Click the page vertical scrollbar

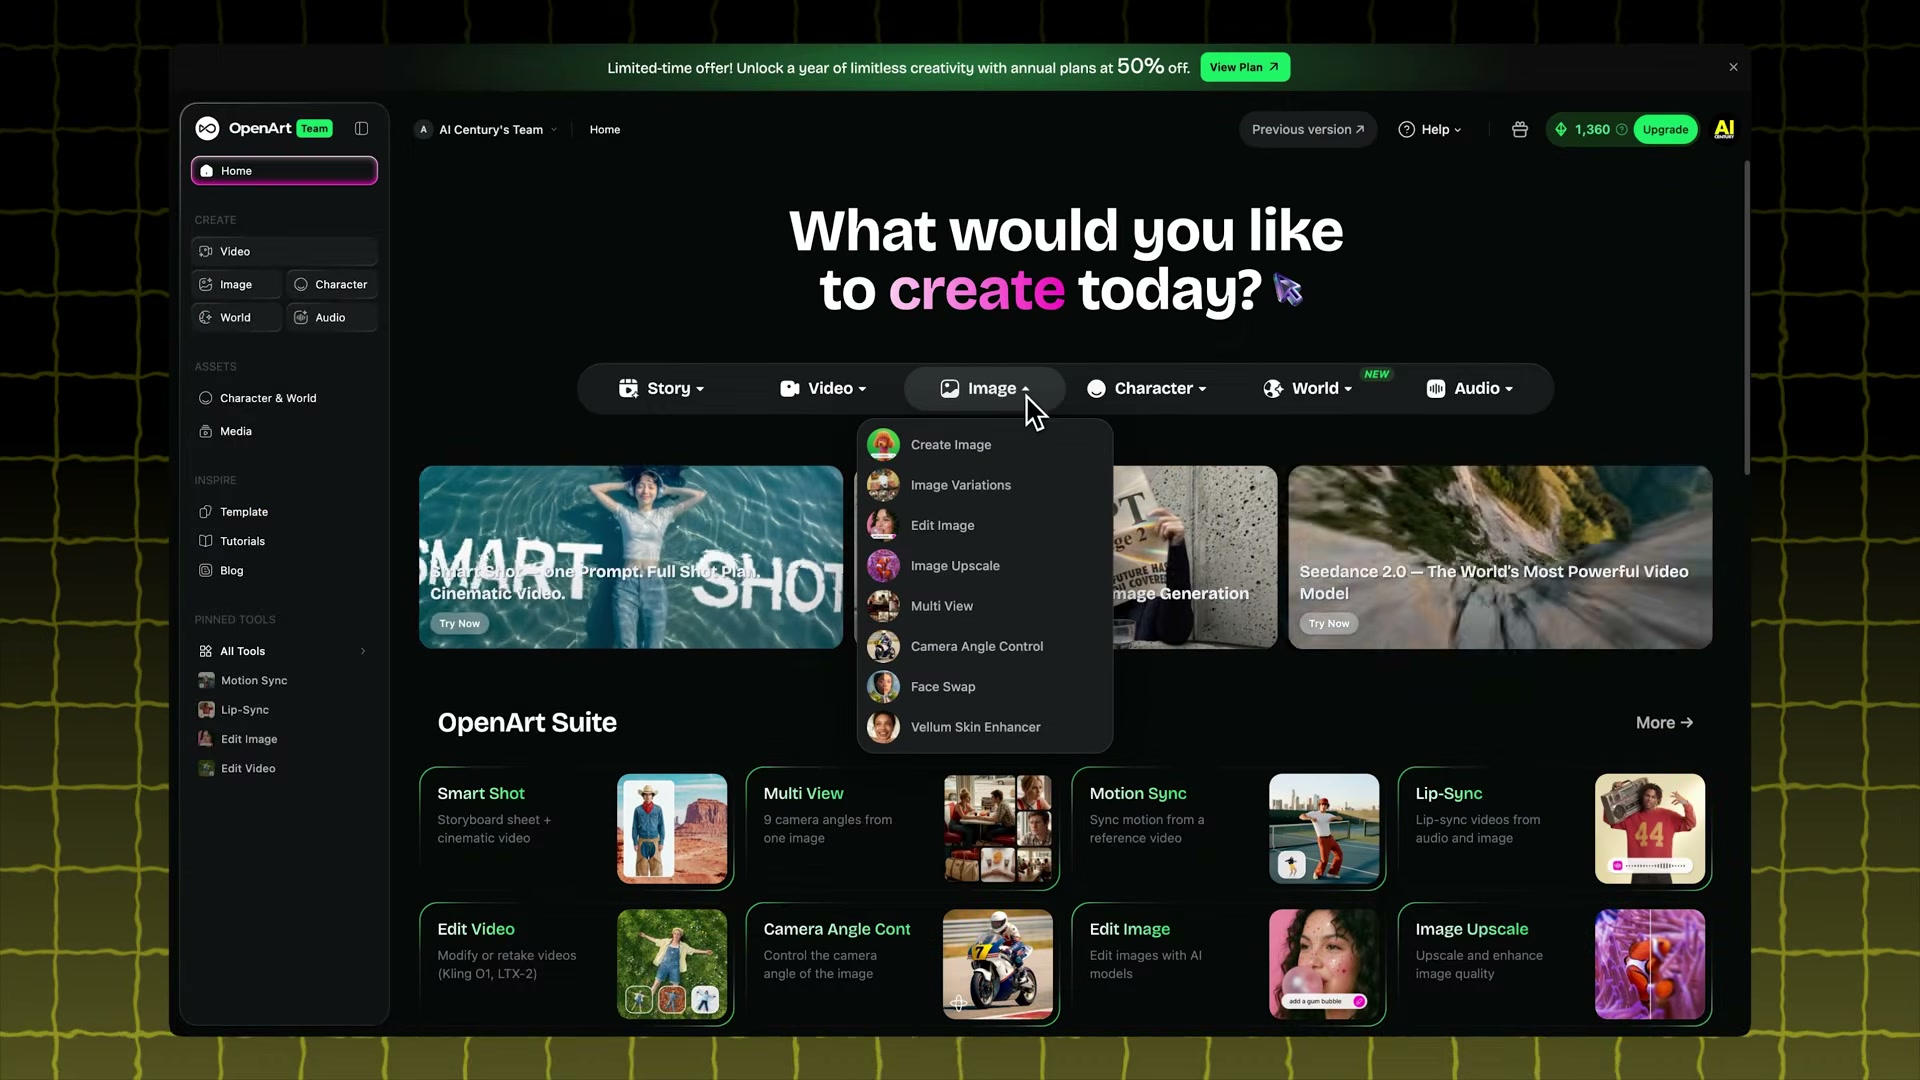pyautogui.click(x=1747, y=318)
